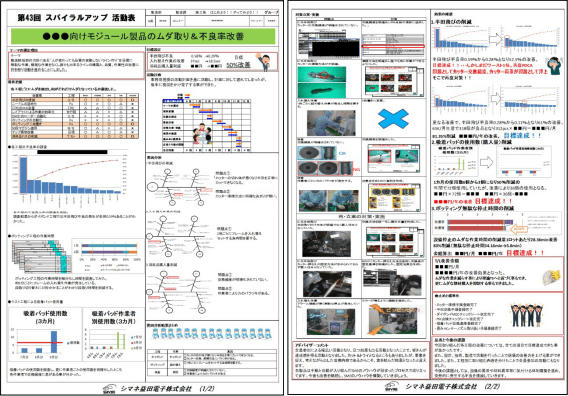Click heading 1.半田飛びの削減
The height and width of the screenshot is (396, 568).
[451, 22]
